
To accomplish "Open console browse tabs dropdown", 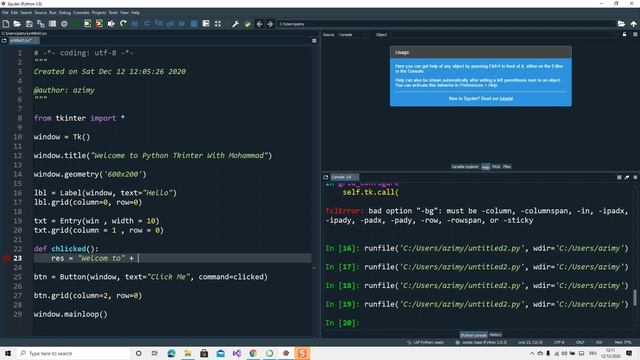I will 326,177.
